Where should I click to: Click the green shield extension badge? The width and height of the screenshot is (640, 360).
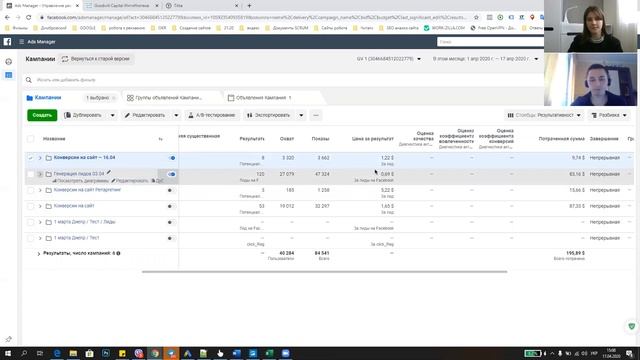[632, 326]
